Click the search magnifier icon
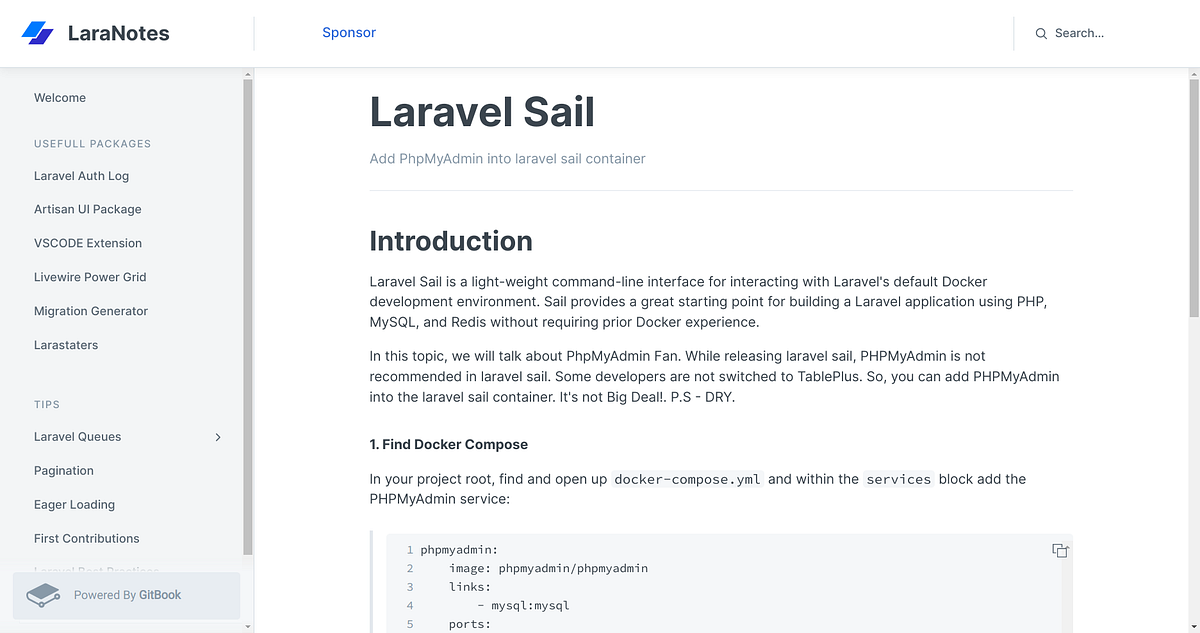 [1040, 33]
